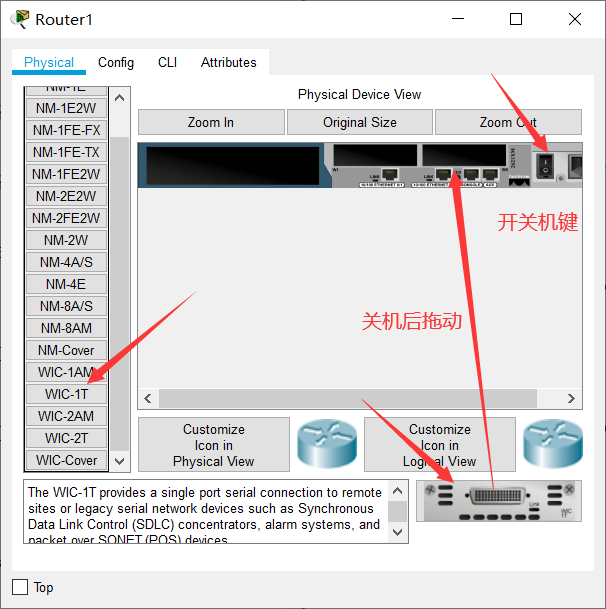Select the WIC-1T module
The height and width of the screenshot is (609, 606).
pos(66,394)
